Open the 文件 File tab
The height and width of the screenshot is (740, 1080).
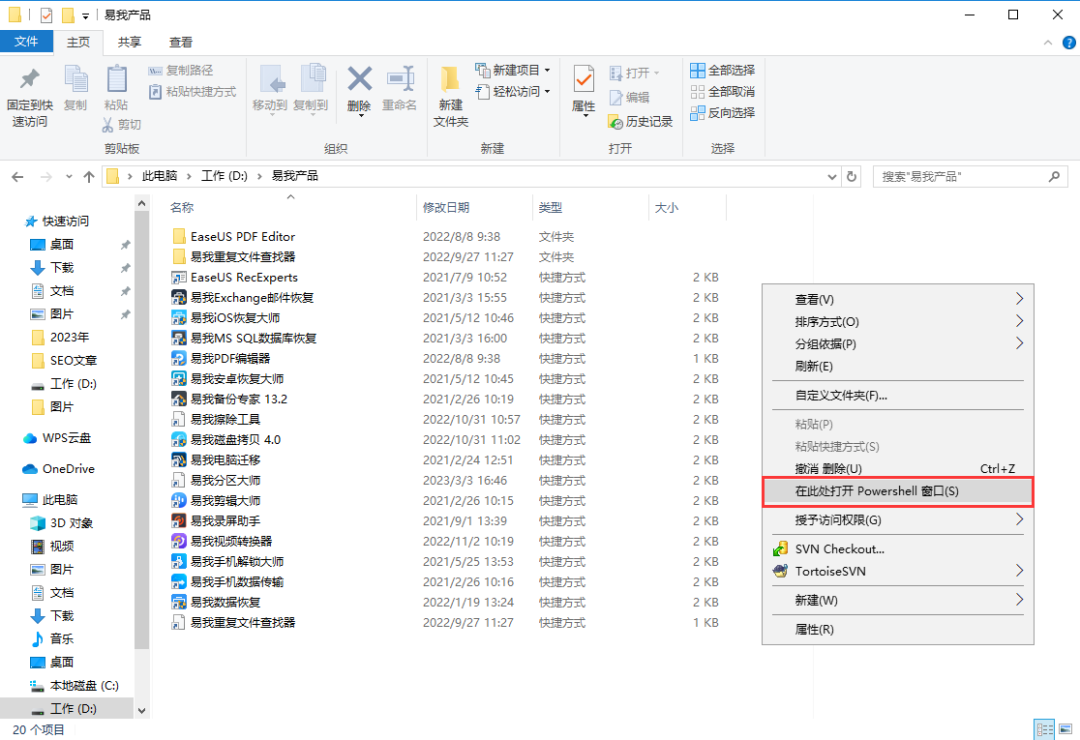(x=26, y=42)
